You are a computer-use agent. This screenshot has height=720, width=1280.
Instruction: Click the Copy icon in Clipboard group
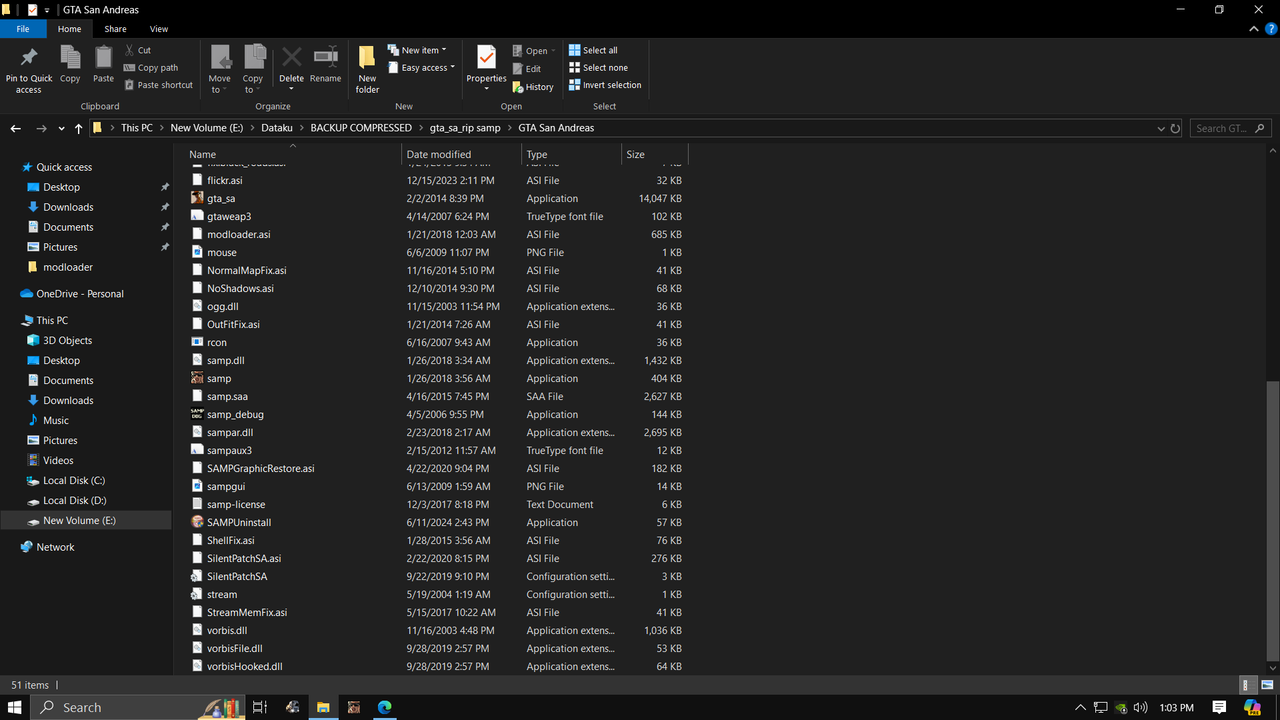pyautogui.click(x=70, y=58)
